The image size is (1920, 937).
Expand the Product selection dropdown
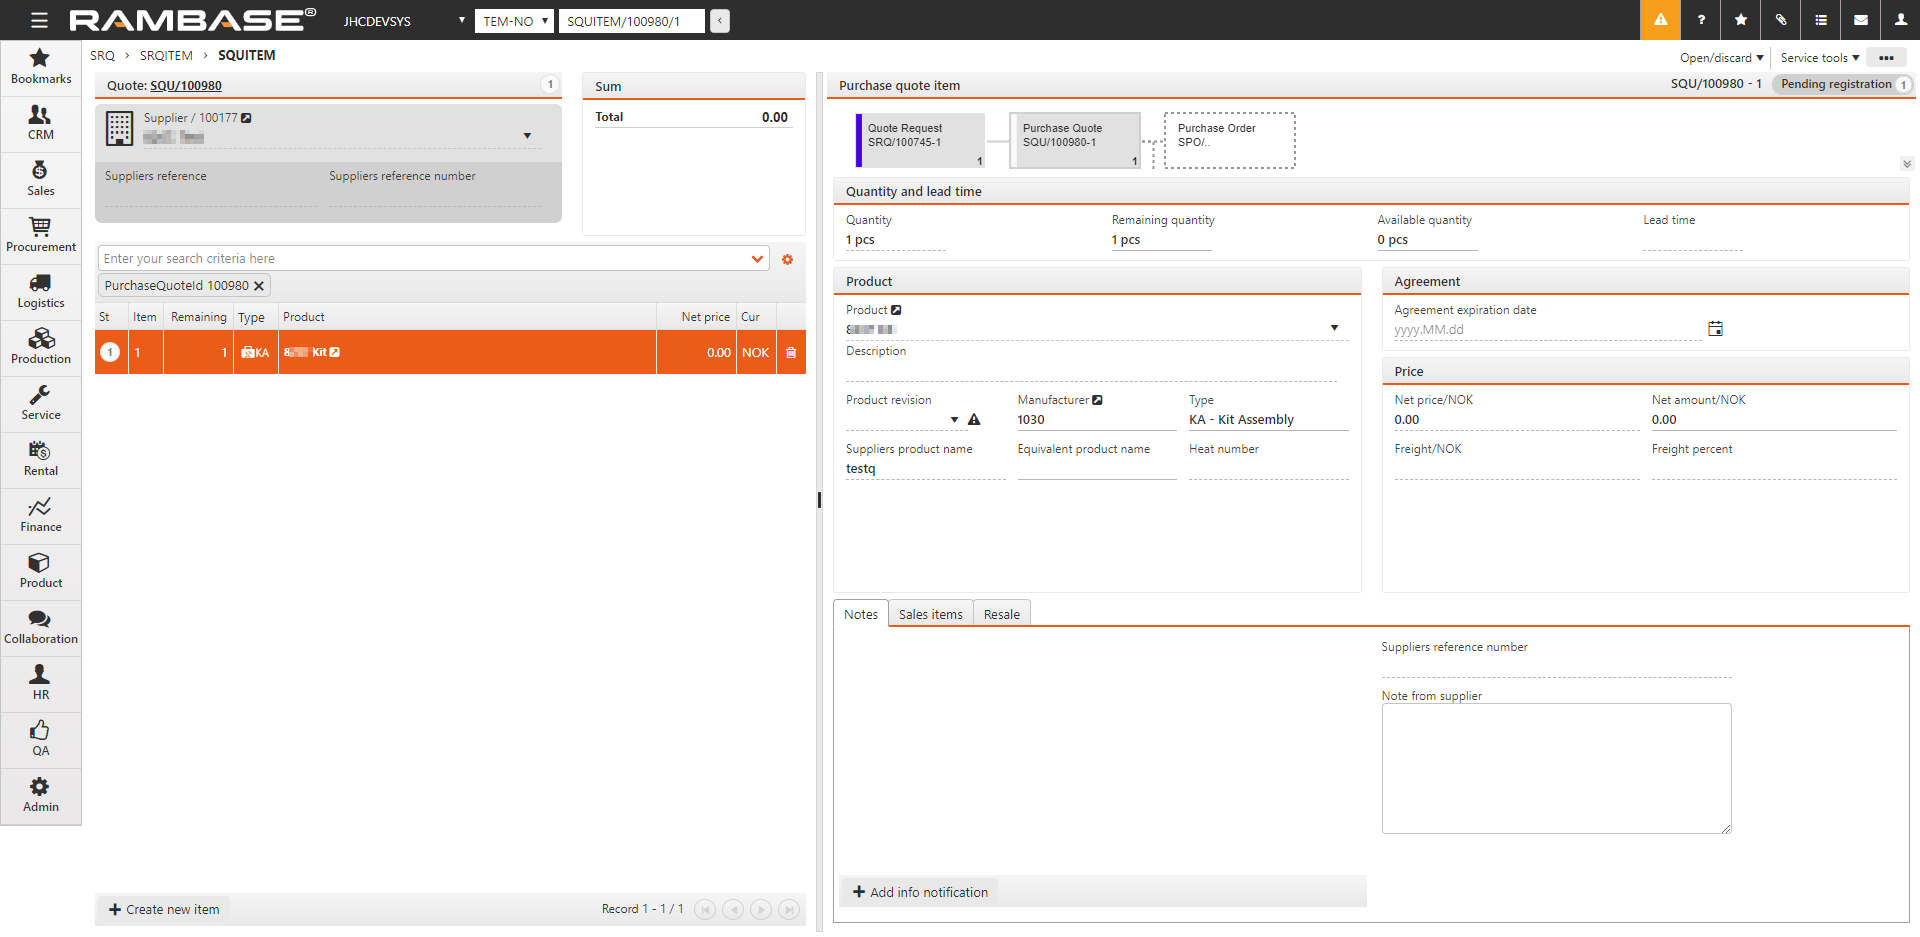pyautogui.click(x=1334, y=328)
